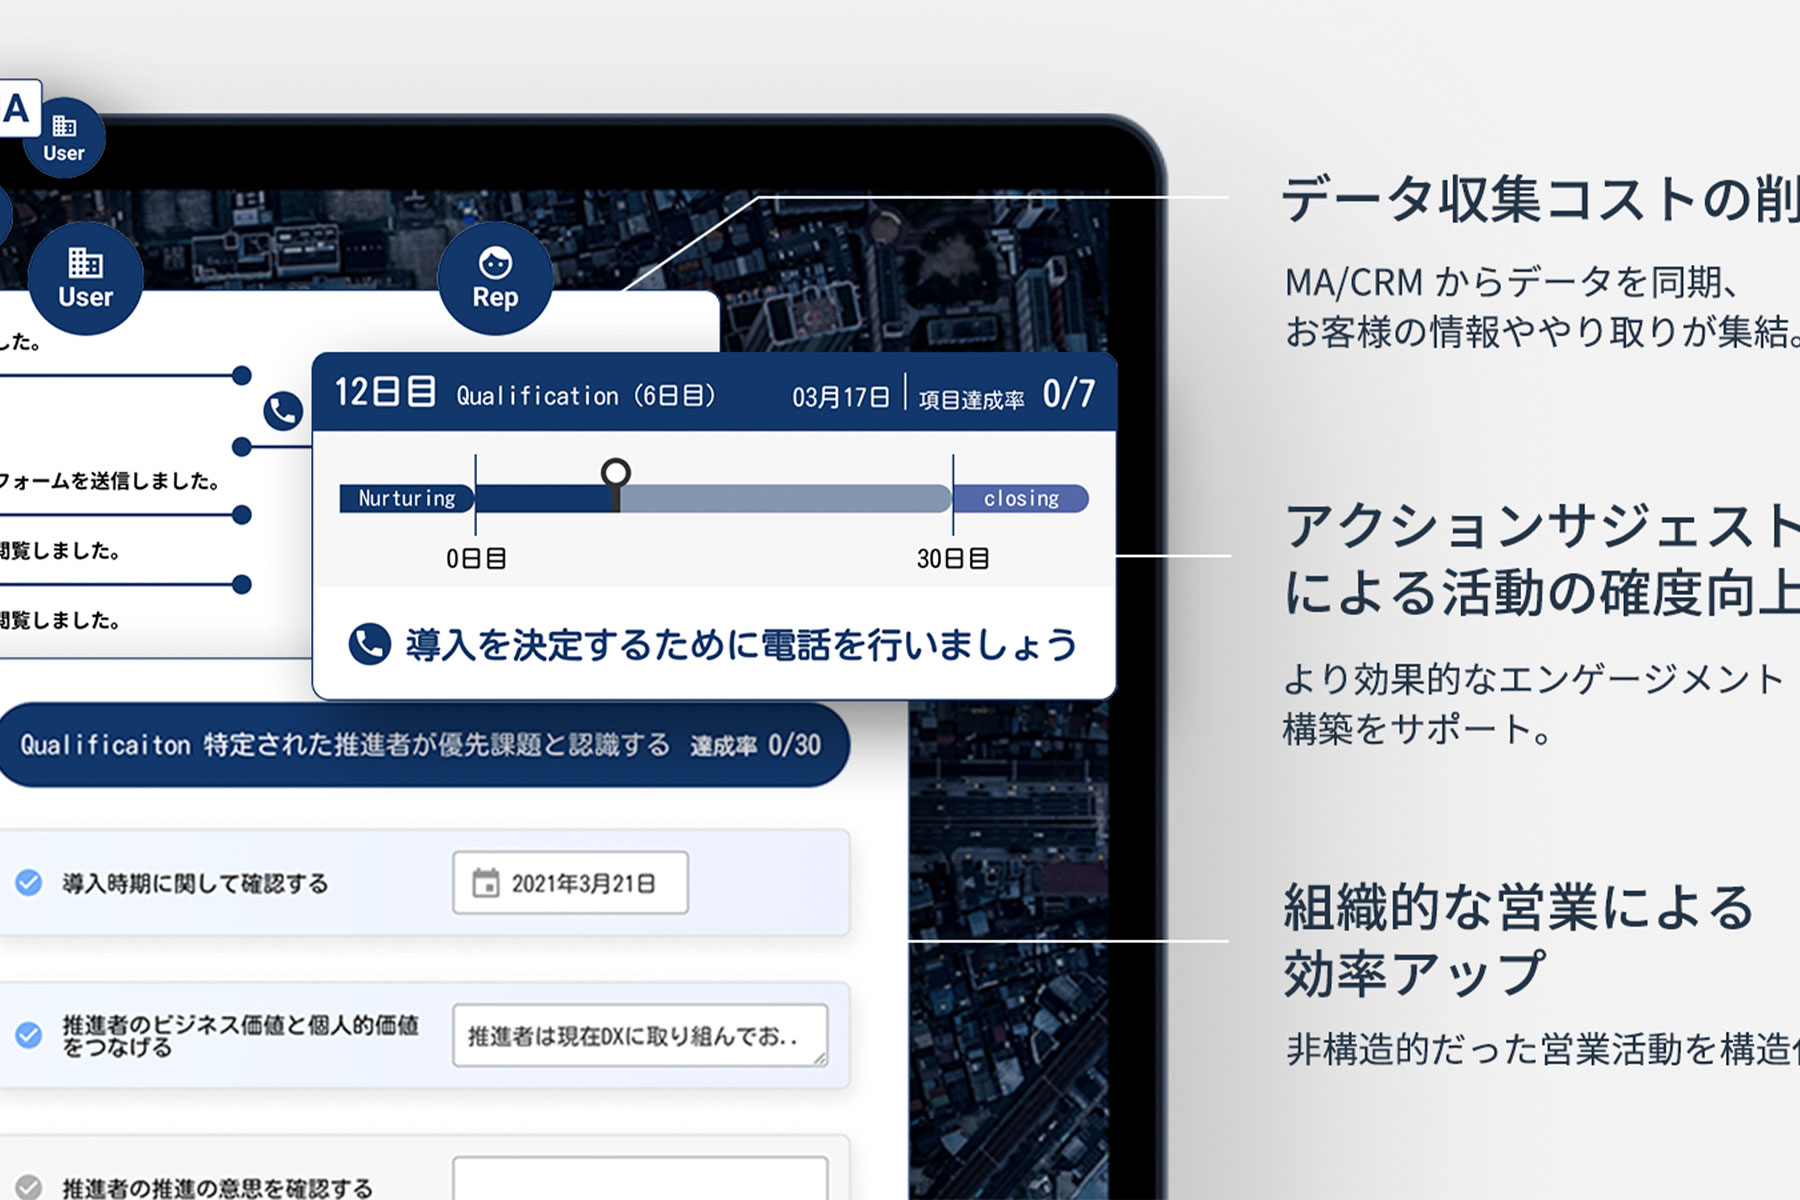
Task: Check the 推進者の推進の意思を確認する checkbox
Action: tap(29, 1187)
